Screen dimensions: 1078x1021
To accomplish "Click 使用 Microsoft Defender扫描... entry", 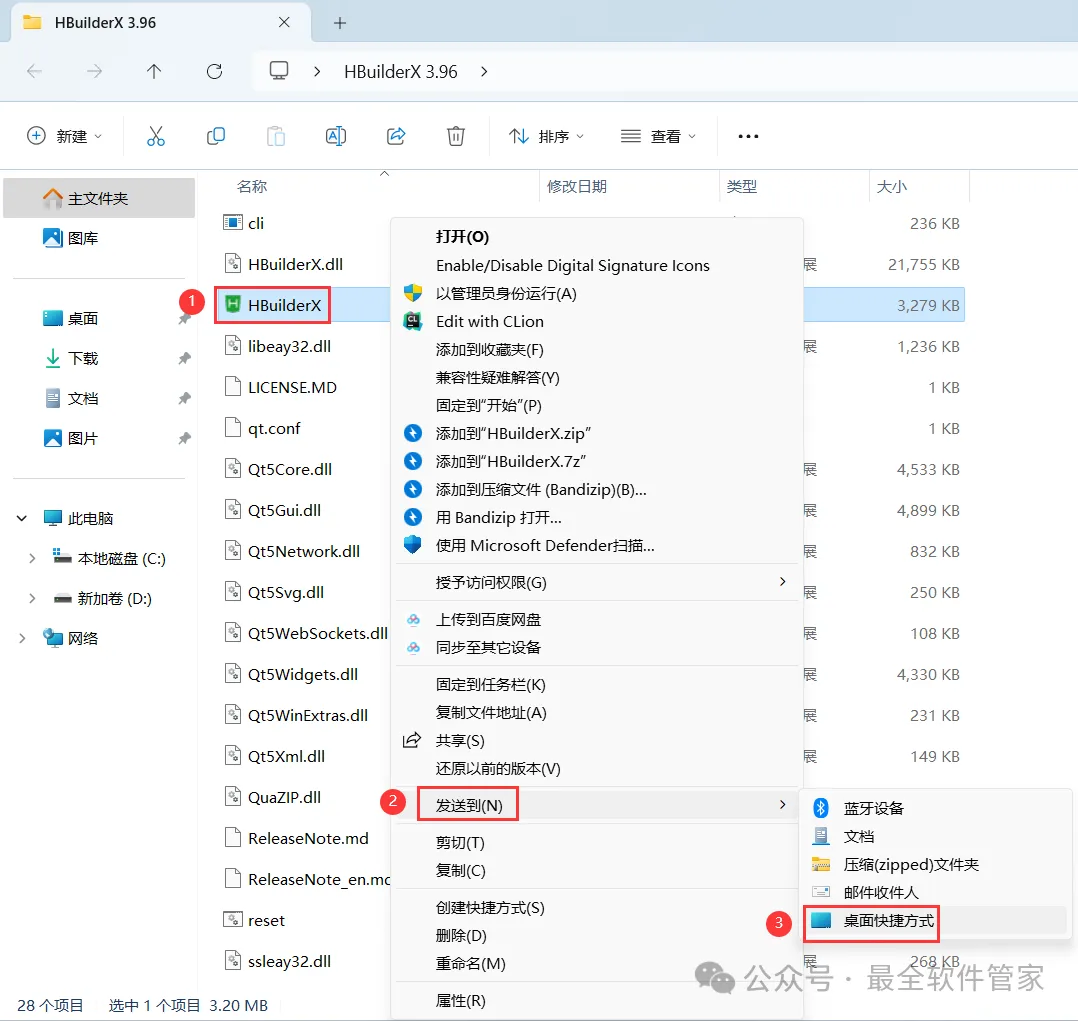I will tap(545, 546).
